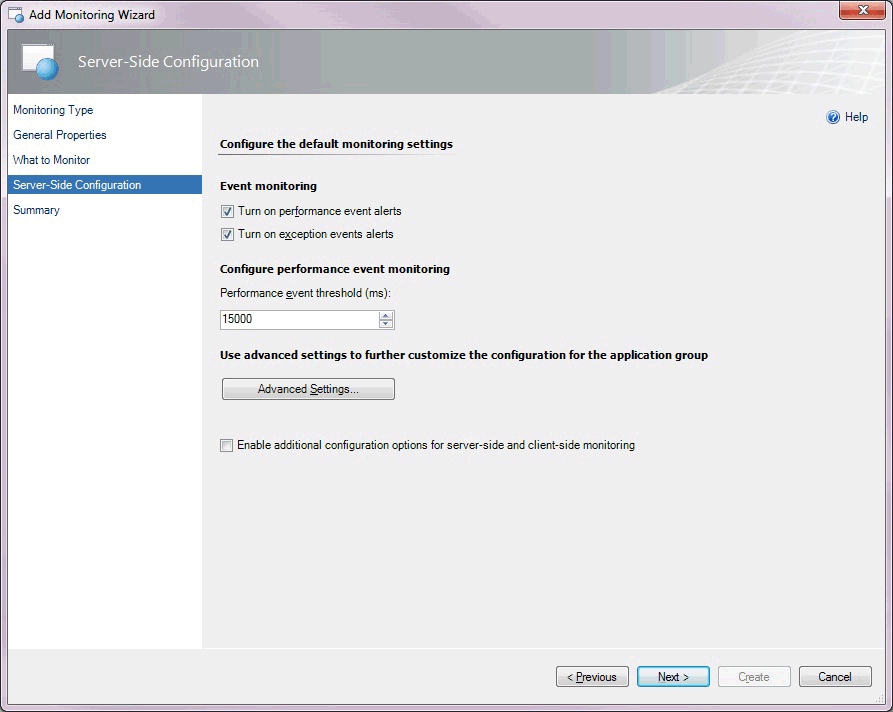Click the blue Help question-mark icon
893x712 pixels.
click(x=833, y=117)
